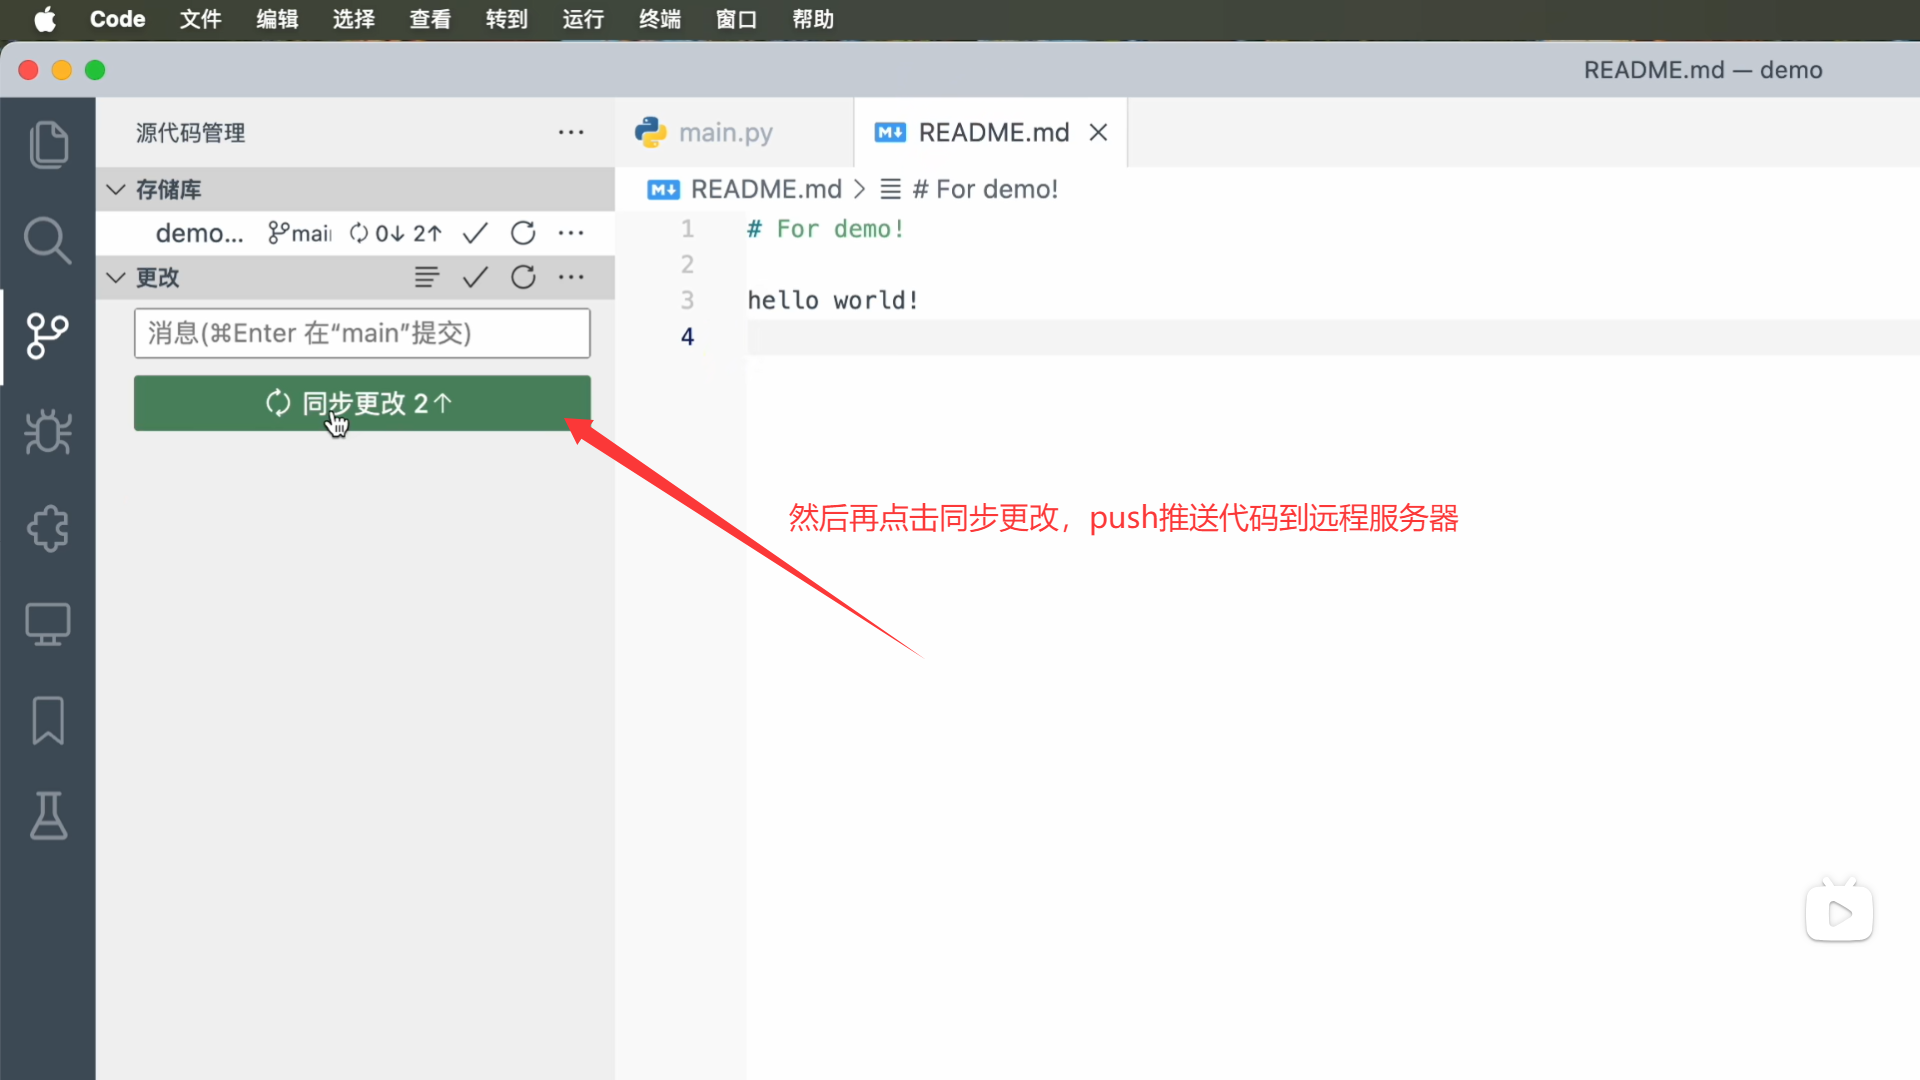Click refresh icon in the 更改 header
The width and height of the screenshot is (1920, 1080).
coord(523,277)
